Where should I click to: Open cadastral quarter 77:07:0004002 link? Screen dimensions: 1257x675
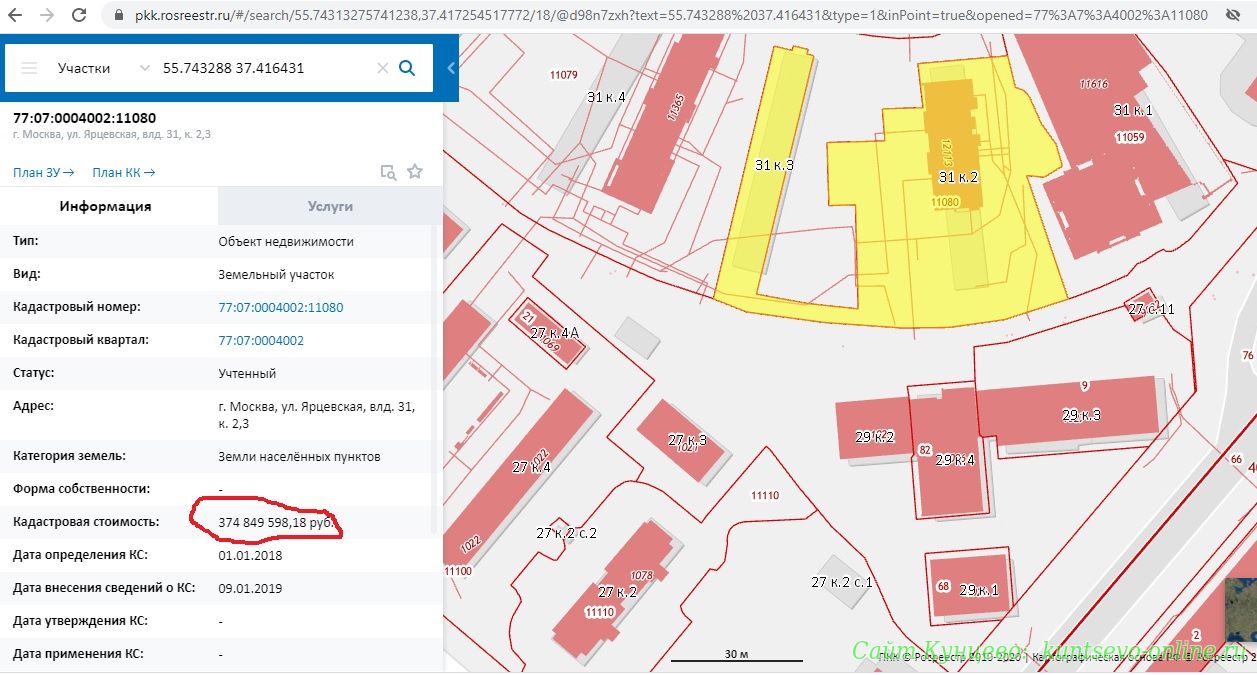(261, 340)
